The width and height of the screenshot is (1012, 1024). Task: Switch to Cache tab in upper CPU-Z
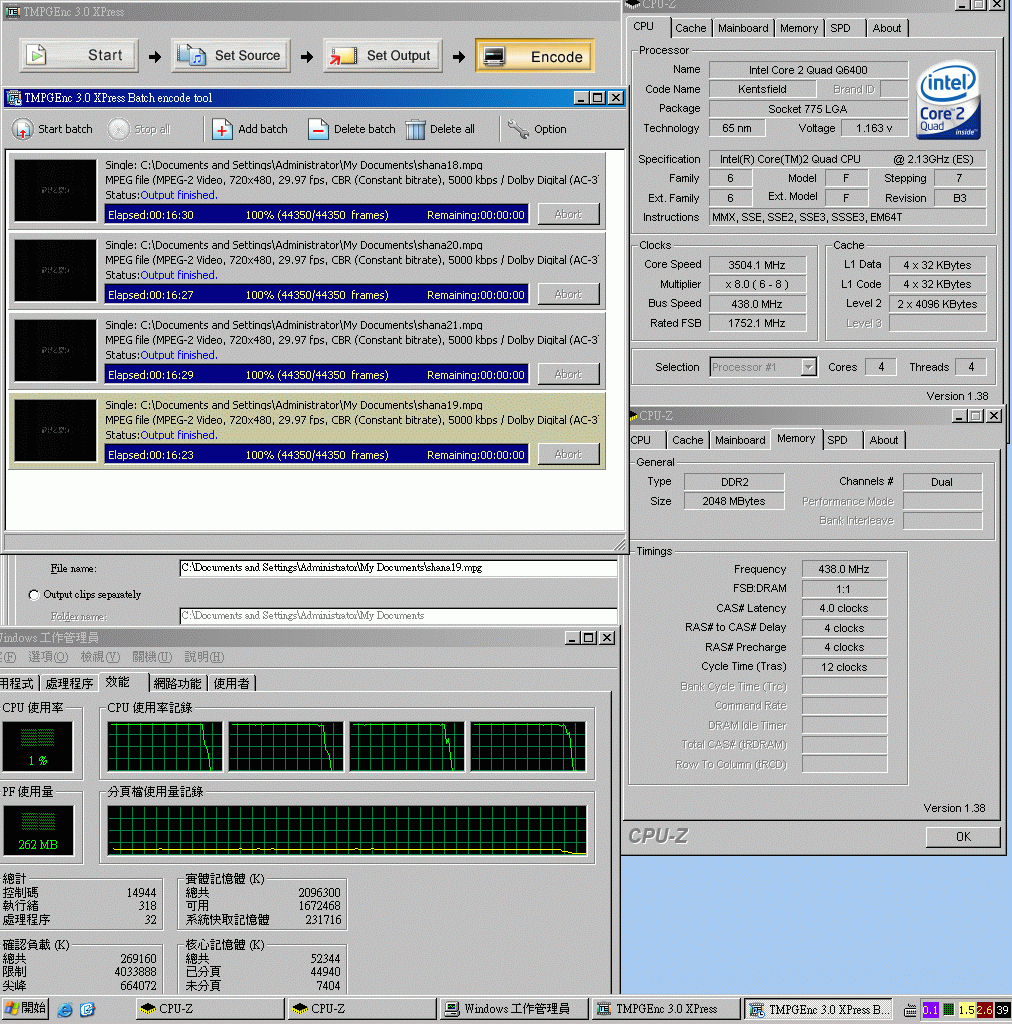pos(690,28)
